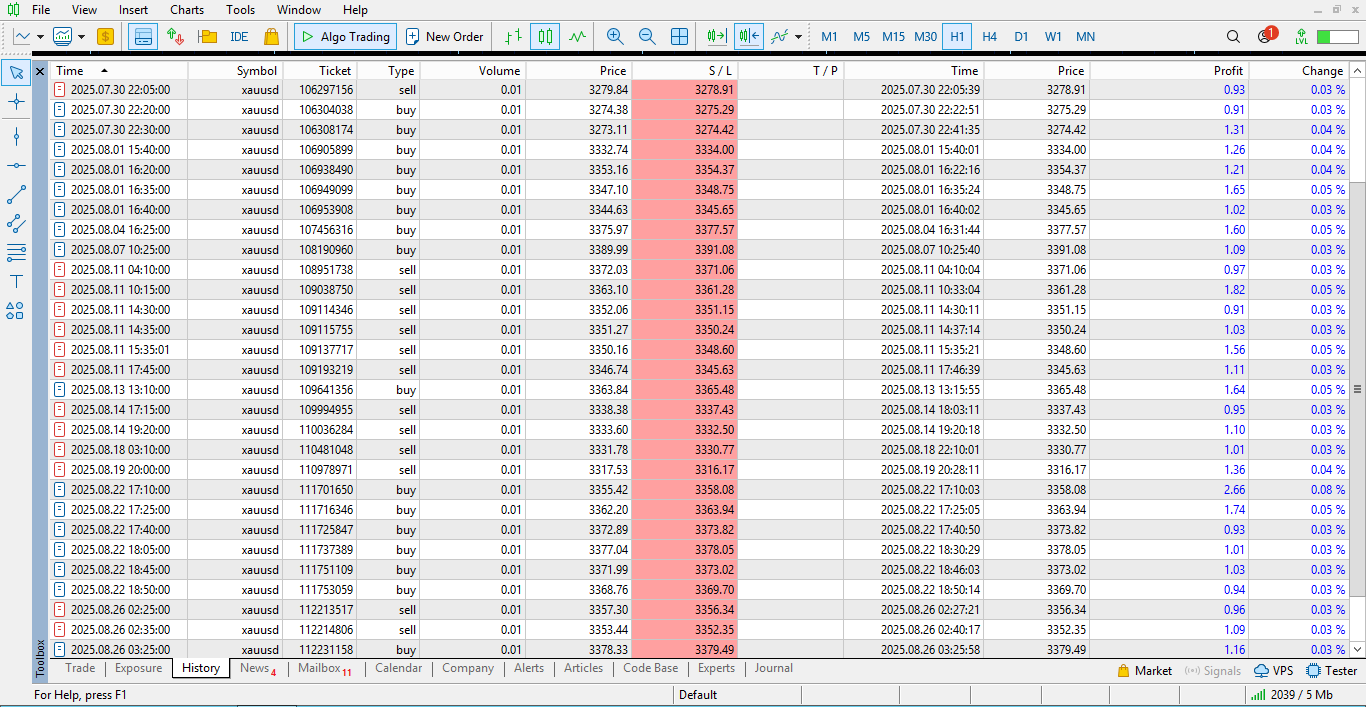Open the Navigator folder icon

point(207,37)
